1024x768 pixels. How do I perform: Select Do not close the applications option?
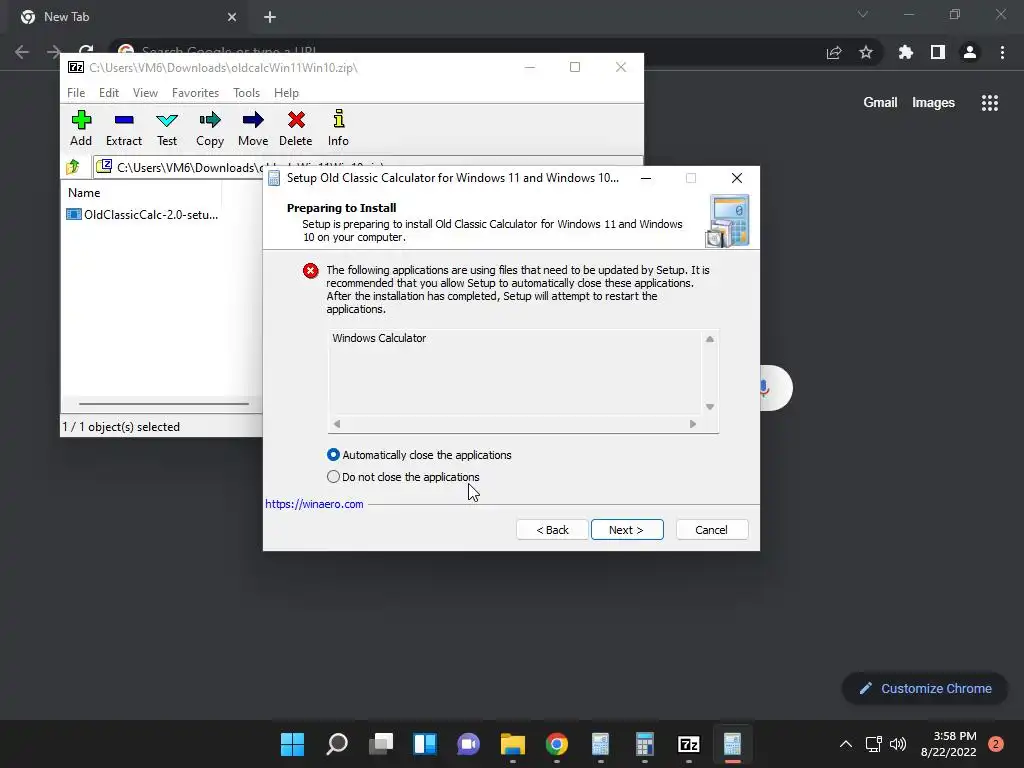coord(403,477)
